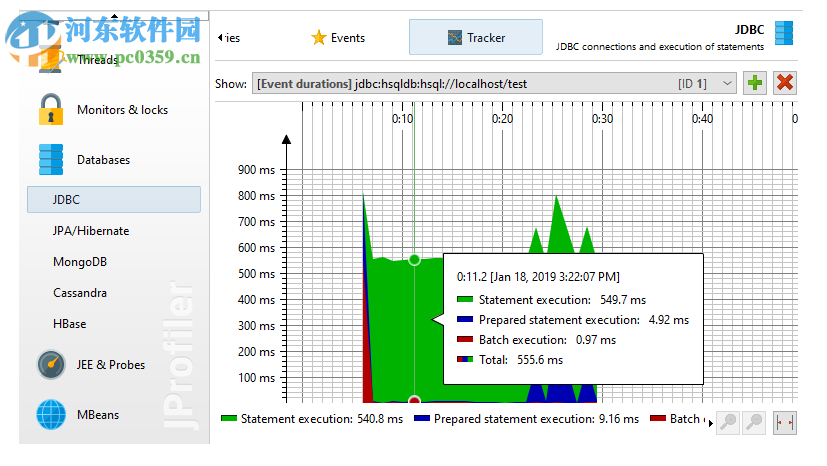Click the green data point on the graph
This screenshot has width=827, height=466.
(x=415, y=259)
